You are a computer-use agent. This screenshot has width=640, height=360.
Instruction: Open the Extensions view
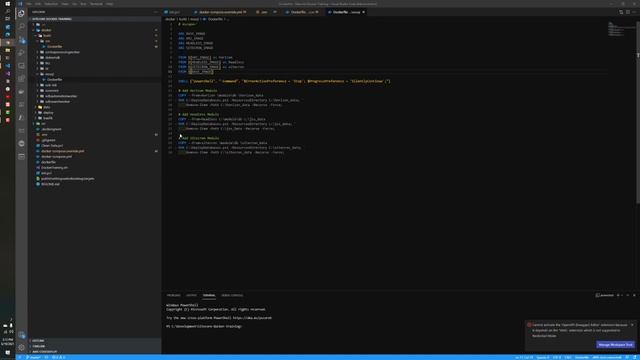tap(21, 79)
